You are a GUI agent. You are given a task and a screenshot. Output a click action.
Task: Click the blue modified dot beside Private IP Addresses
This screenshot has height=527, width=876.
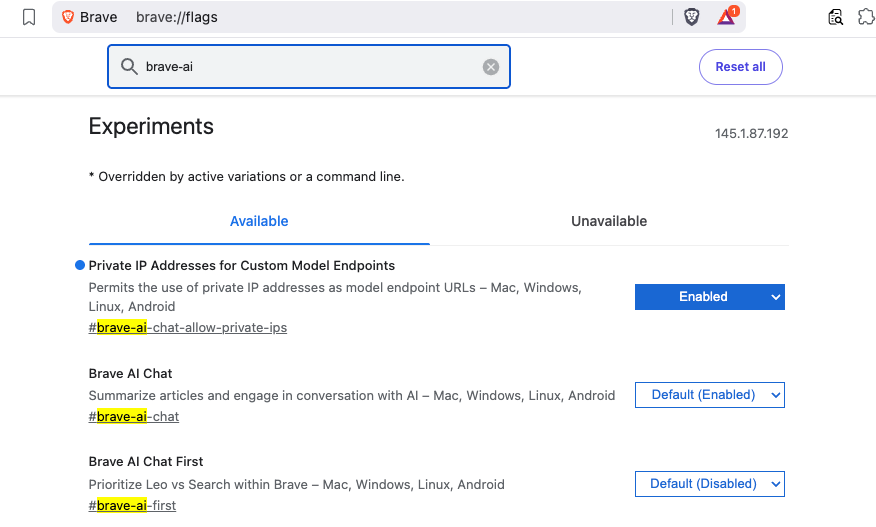[x=80, y=266]
